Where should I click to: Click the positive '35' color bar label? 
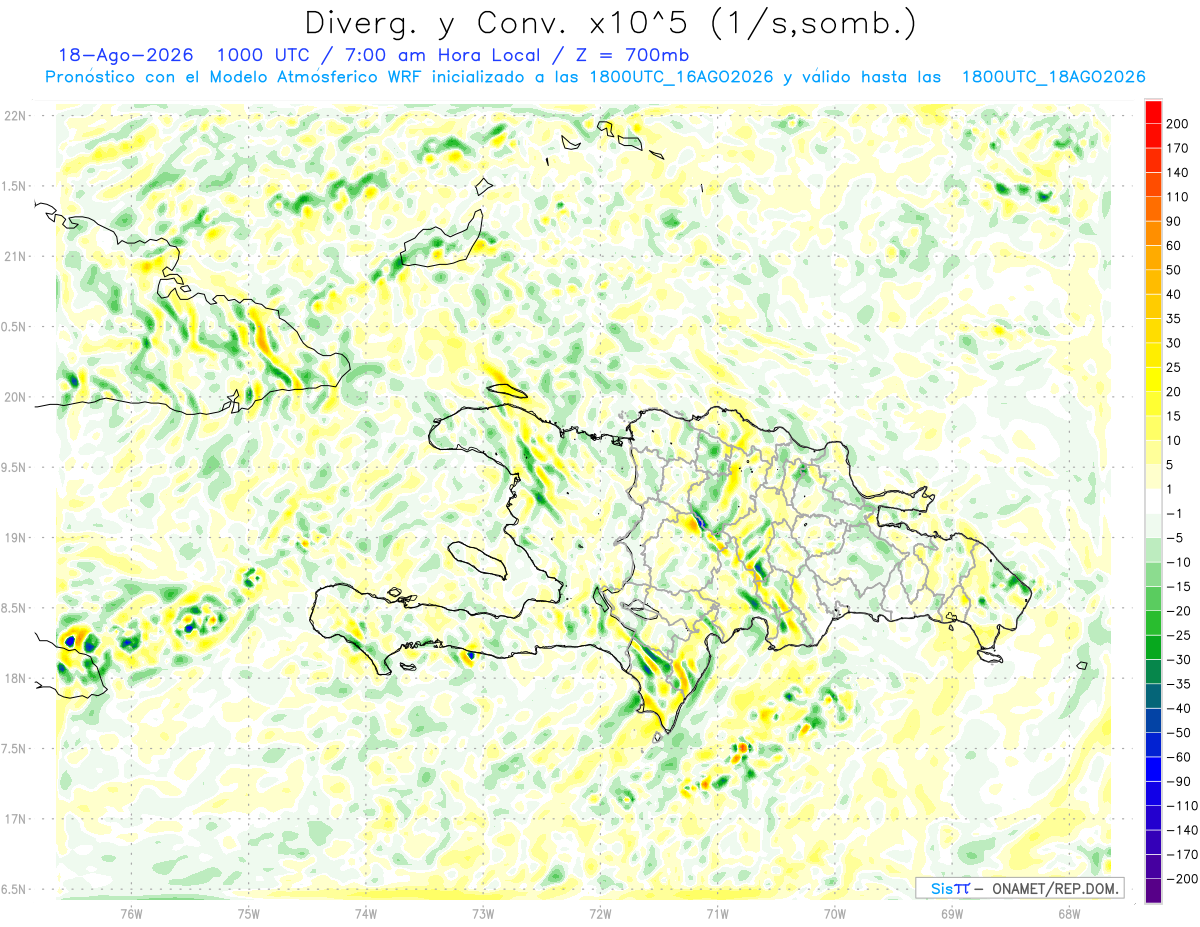click(x=1174, y=319)
